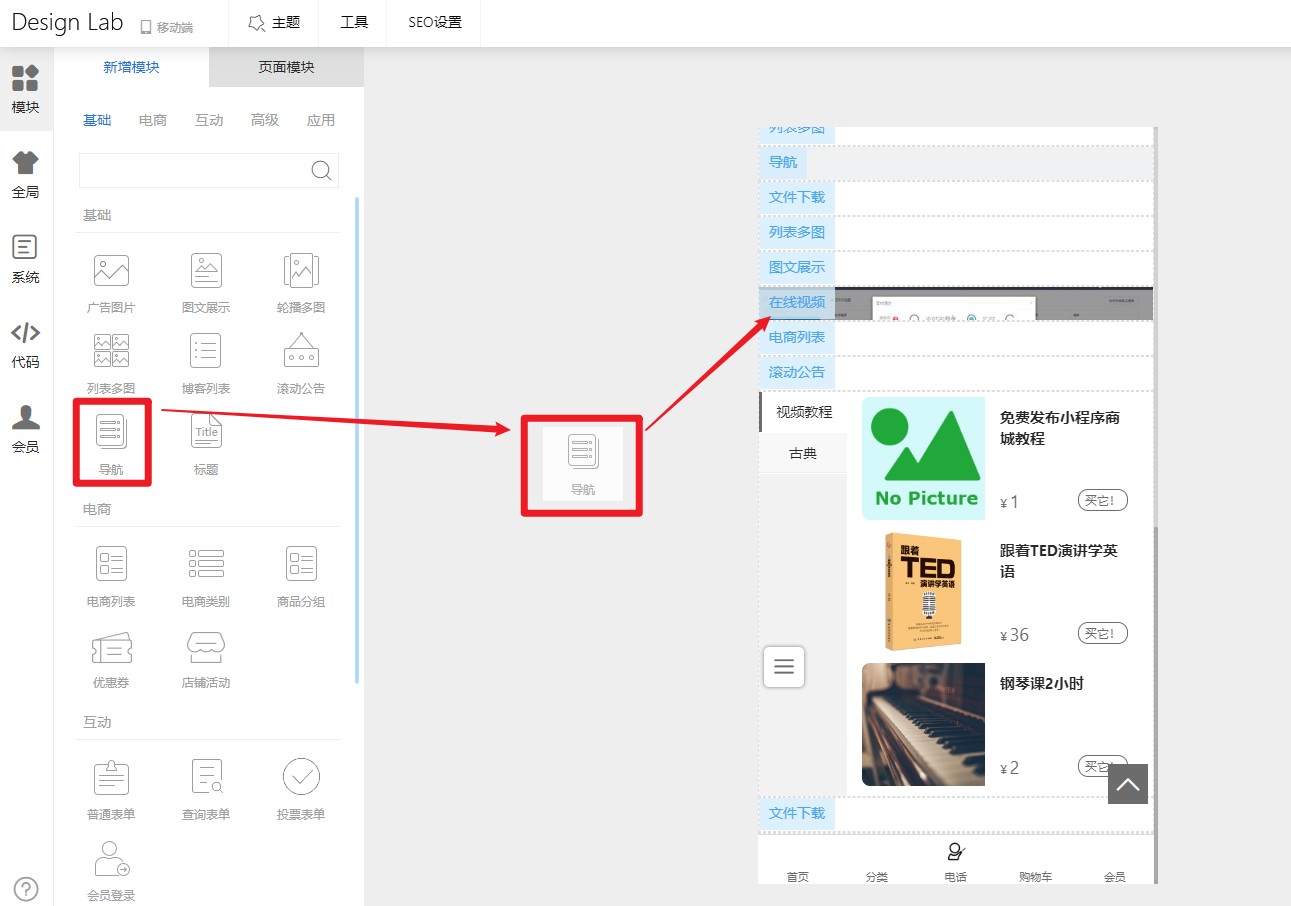Select the 图文展示 module in the left panel
1291x906 pixels.
tap(206, 283)
